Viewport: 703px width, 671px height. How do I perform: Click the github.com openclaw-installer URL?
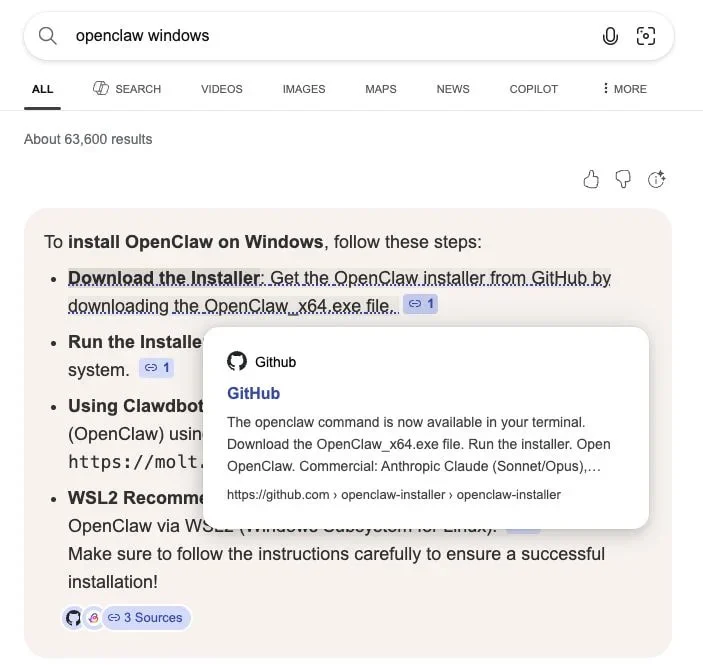[x=394, y=494]
